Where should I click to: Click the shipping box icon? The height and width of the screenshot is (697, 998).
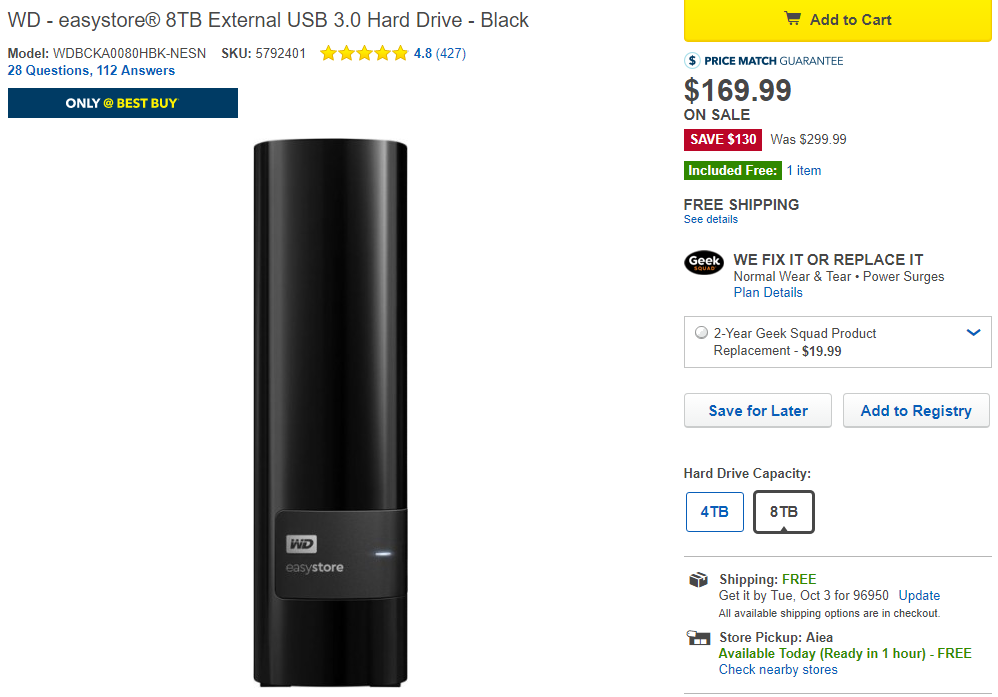click(698, 580)
